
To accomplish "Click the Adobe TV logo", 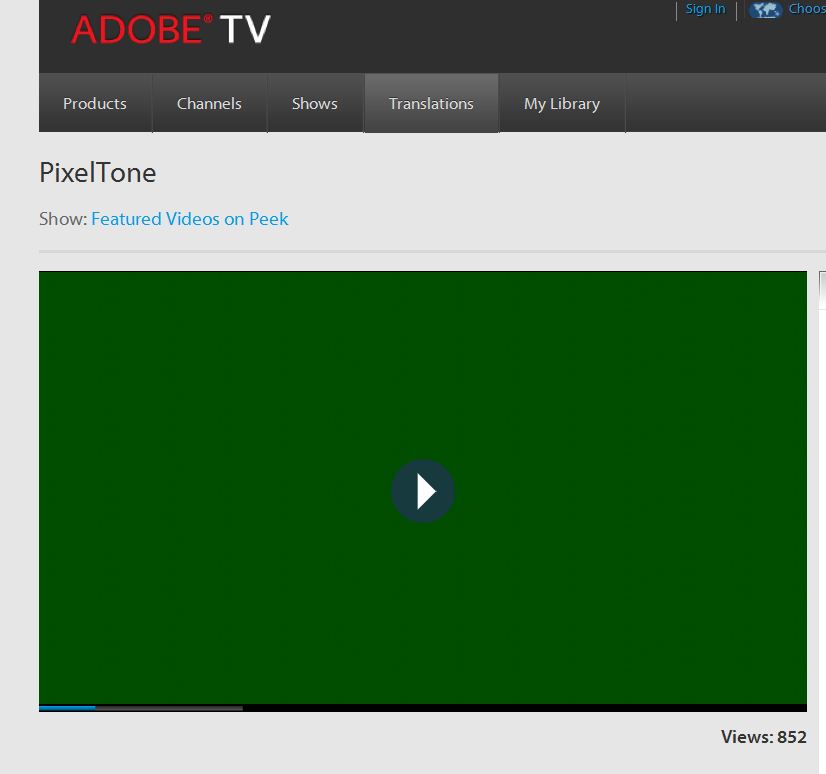I will tap(170, 30).
